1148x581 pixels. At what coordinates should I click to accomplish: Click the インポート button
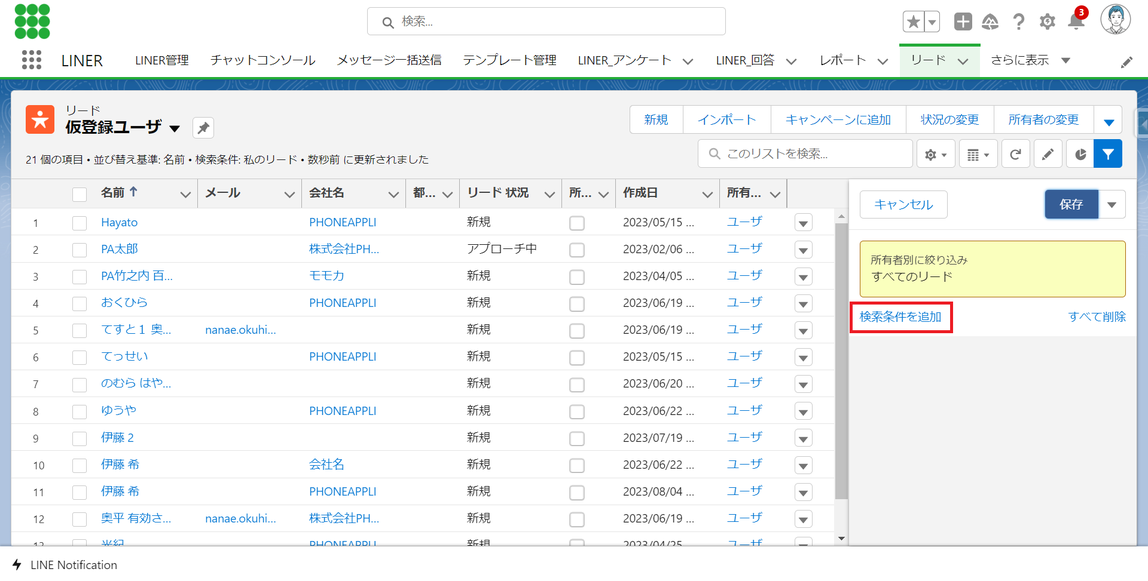[726, 120]
